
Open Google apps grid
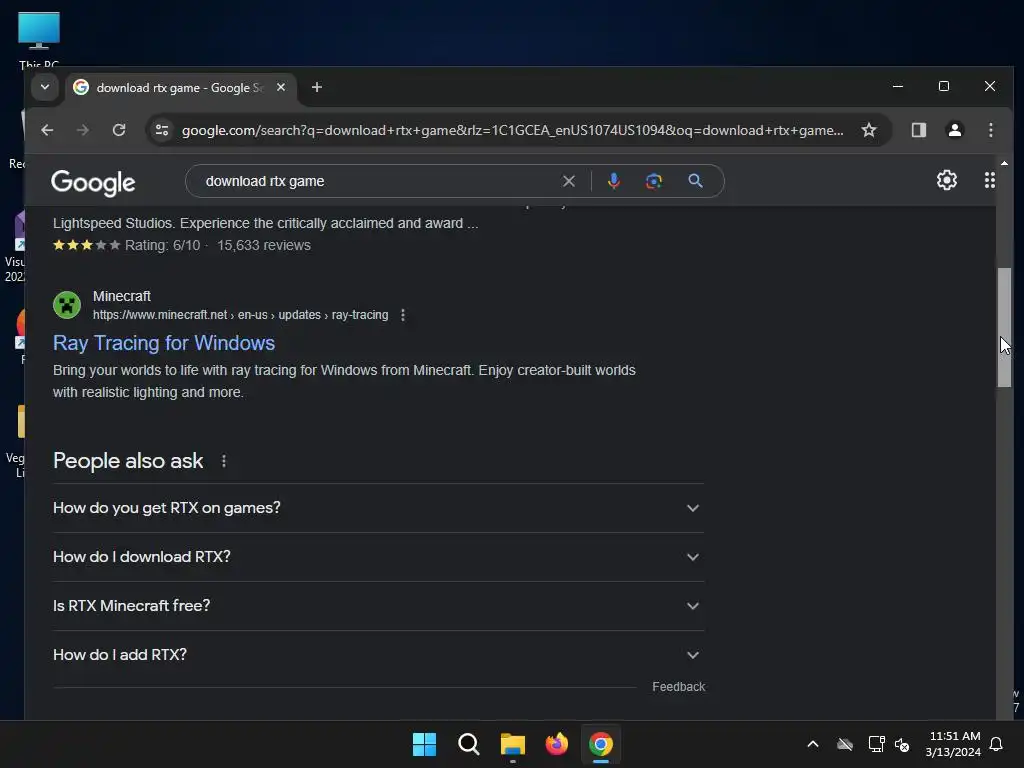pos(989,180)
